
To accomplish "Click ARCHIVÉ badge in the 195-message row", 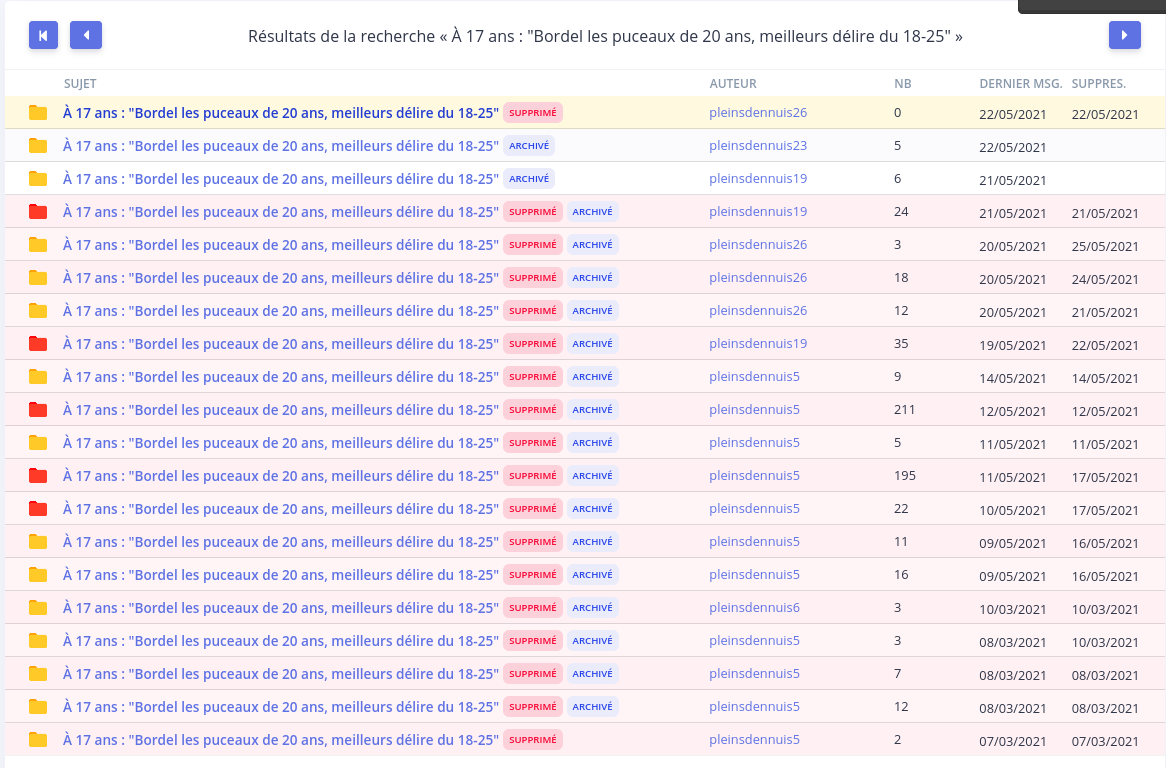I will [x=593, y=476].
